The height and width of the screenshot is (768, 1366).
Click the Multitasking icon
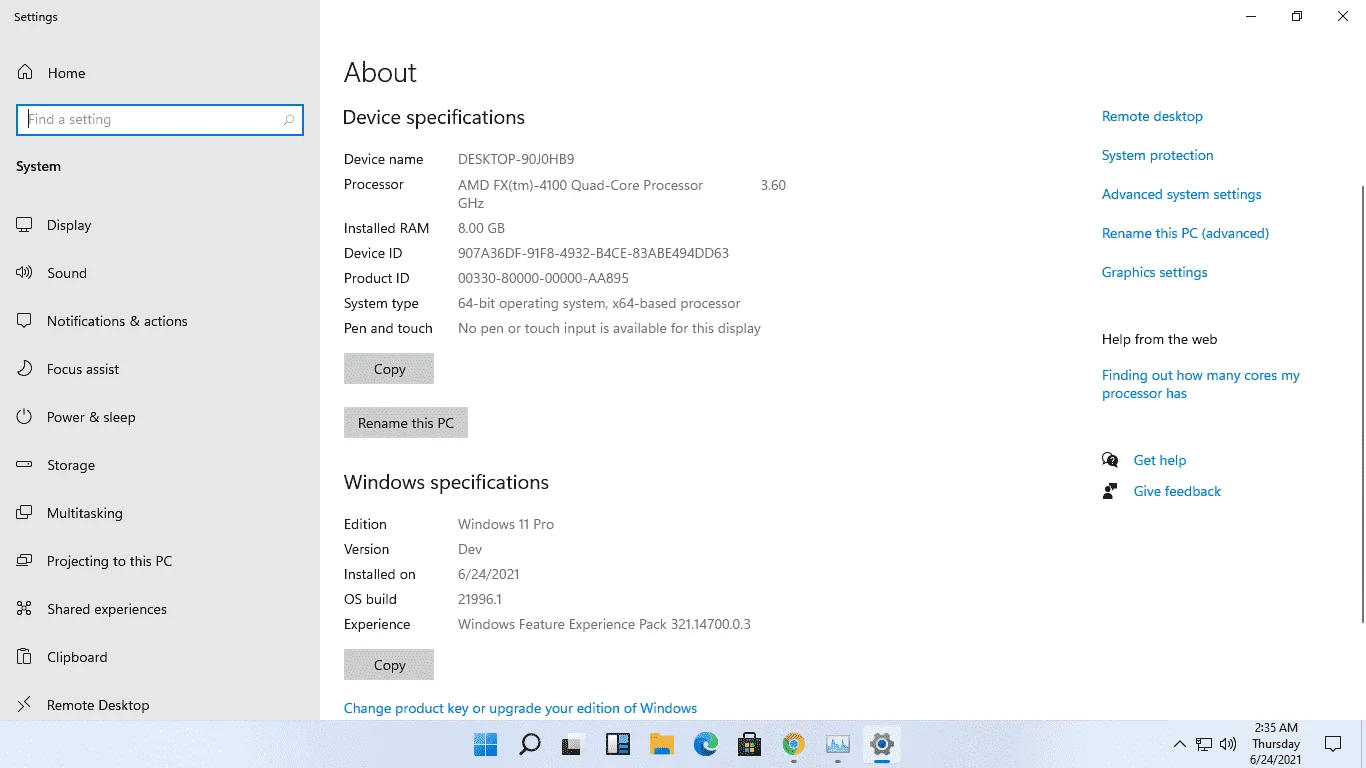(25, 513)
